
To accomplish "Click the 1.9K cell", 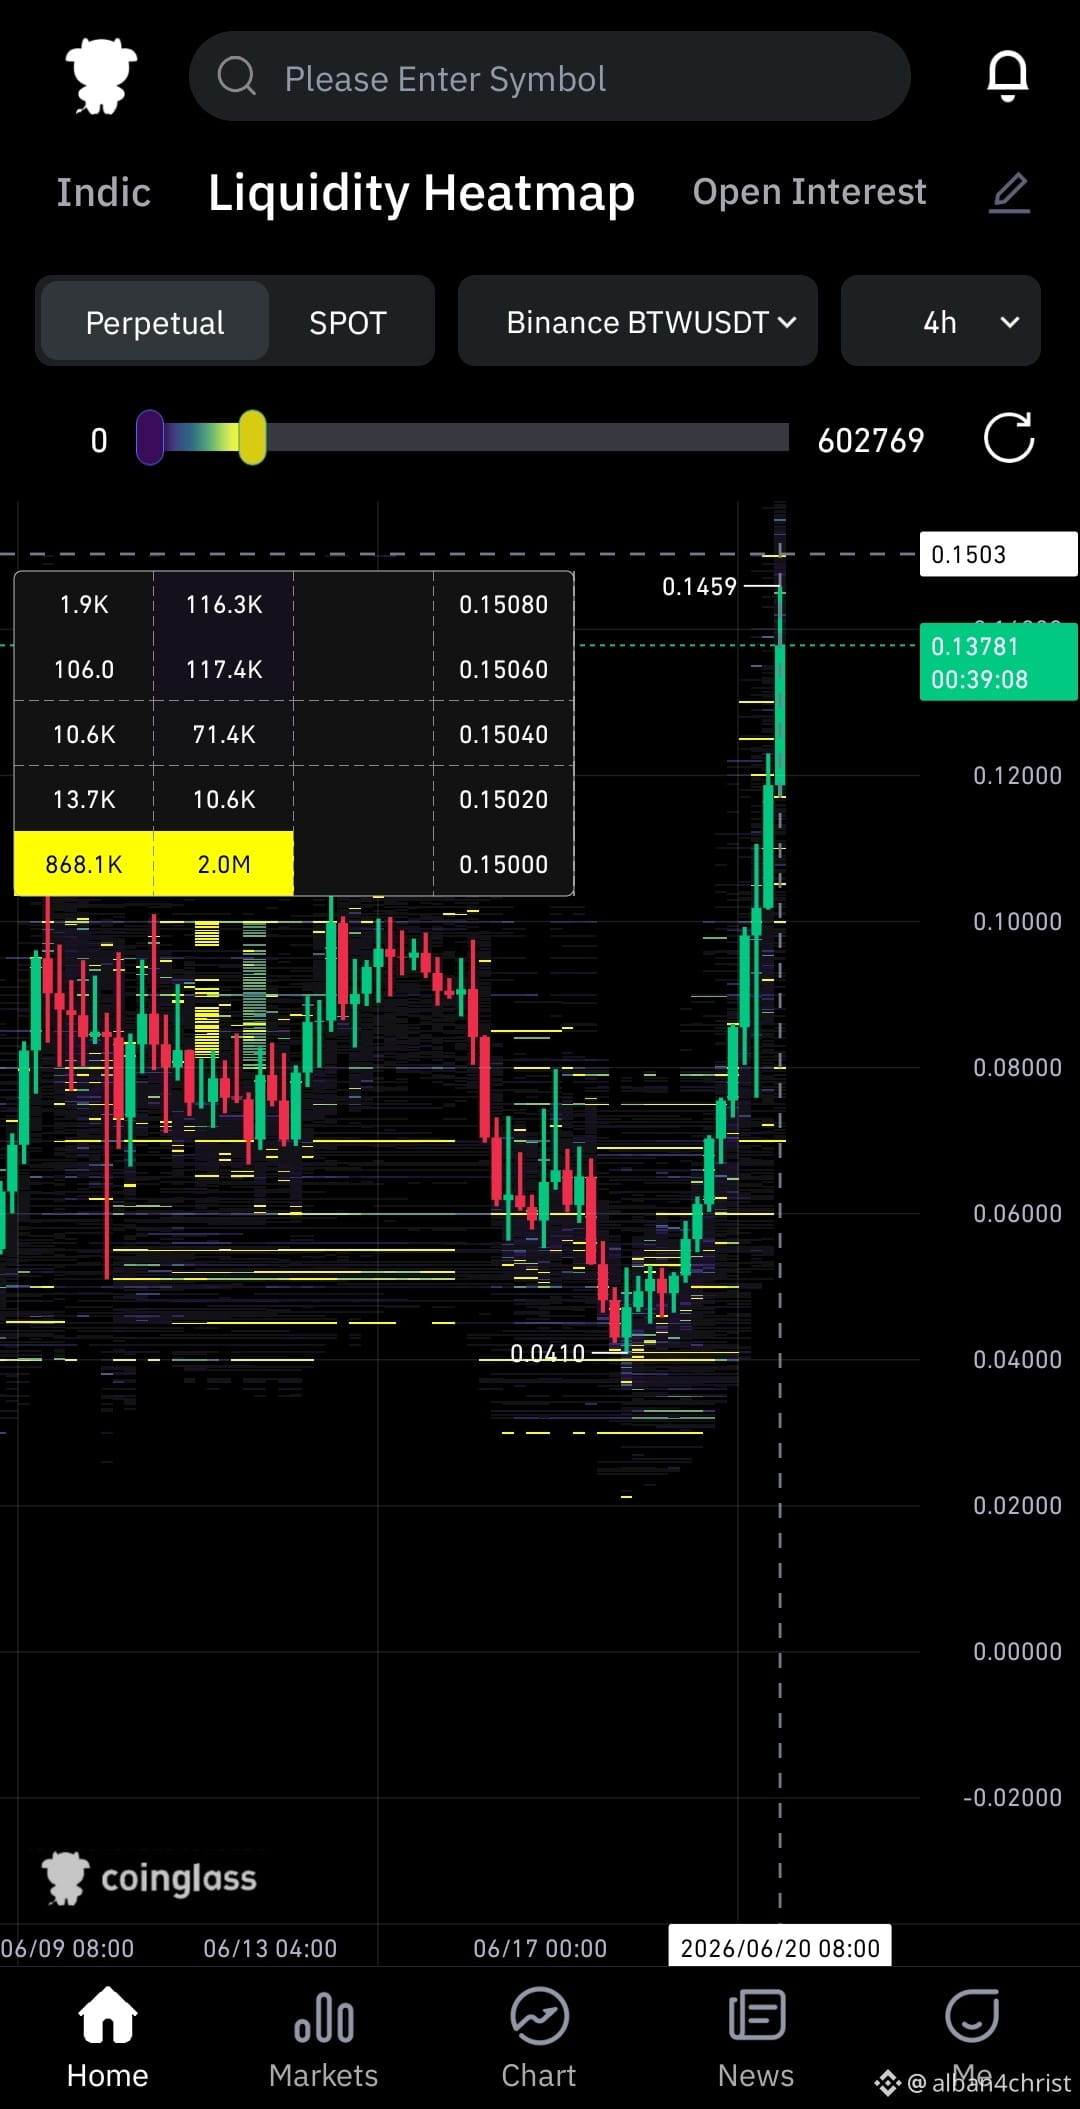I will pos(84,604).
